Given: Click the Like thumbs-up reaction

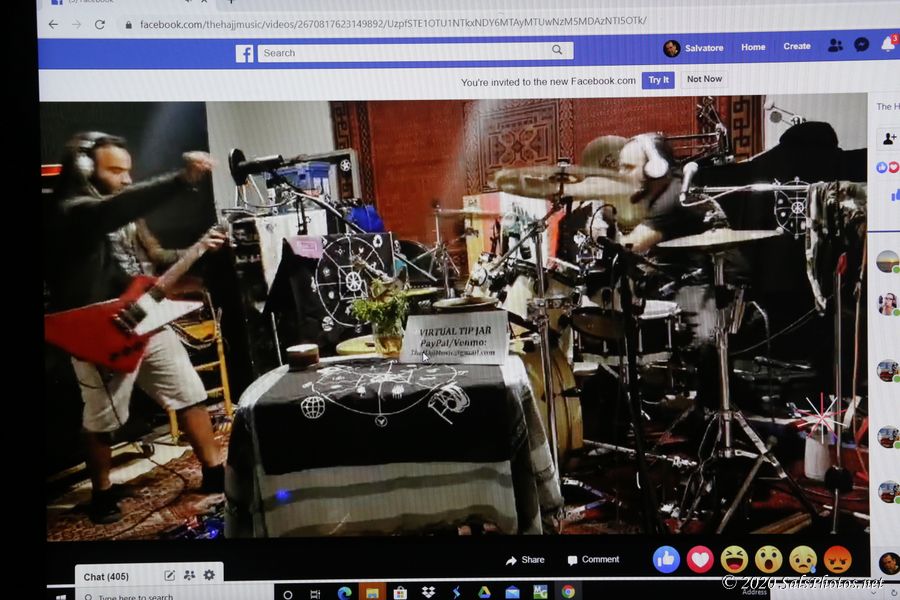Looking at the screenshot, I should (666, 559).
